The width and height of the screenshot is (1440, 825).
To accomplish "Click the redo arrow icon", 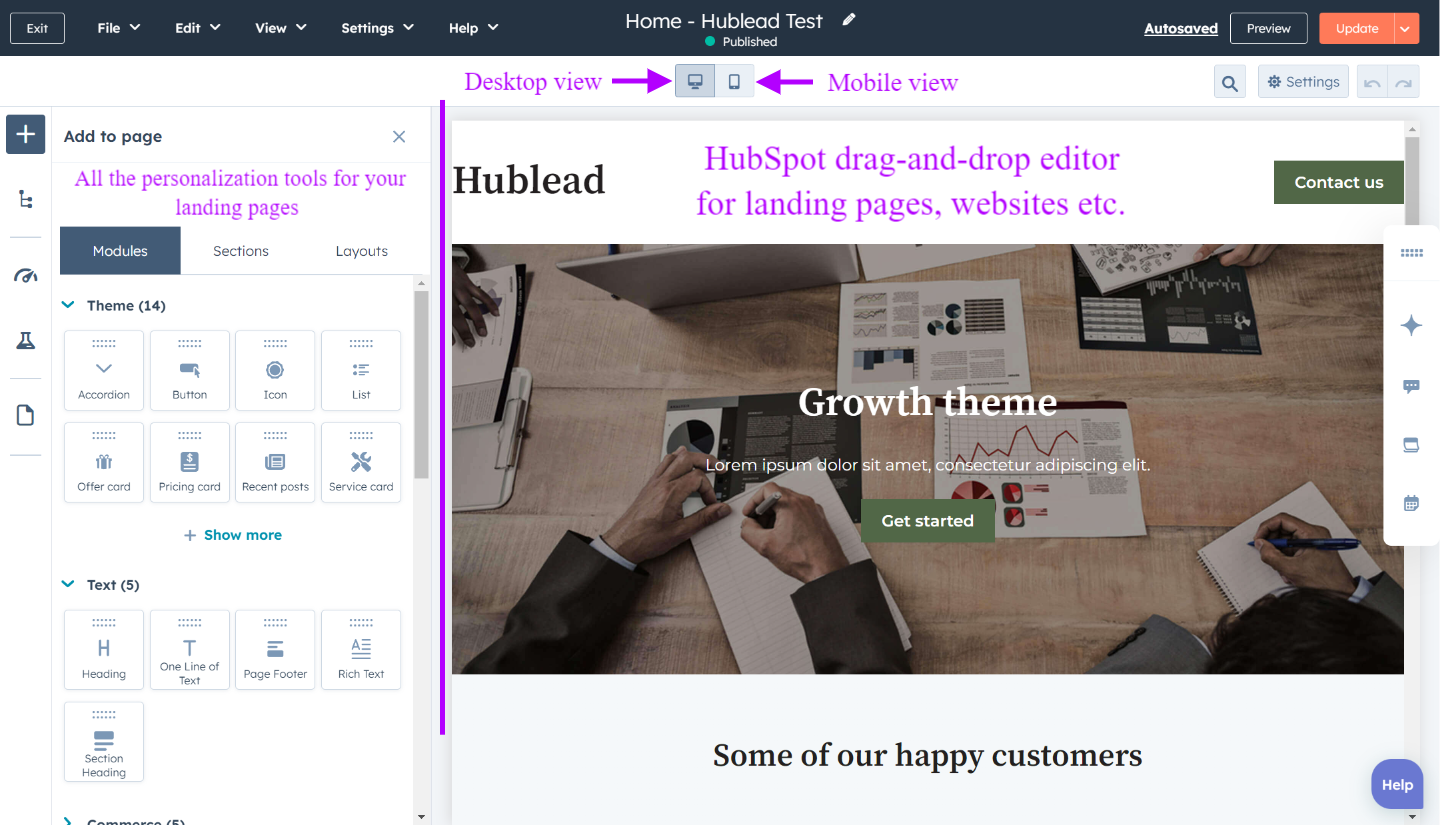I will tap(1404, 83).
